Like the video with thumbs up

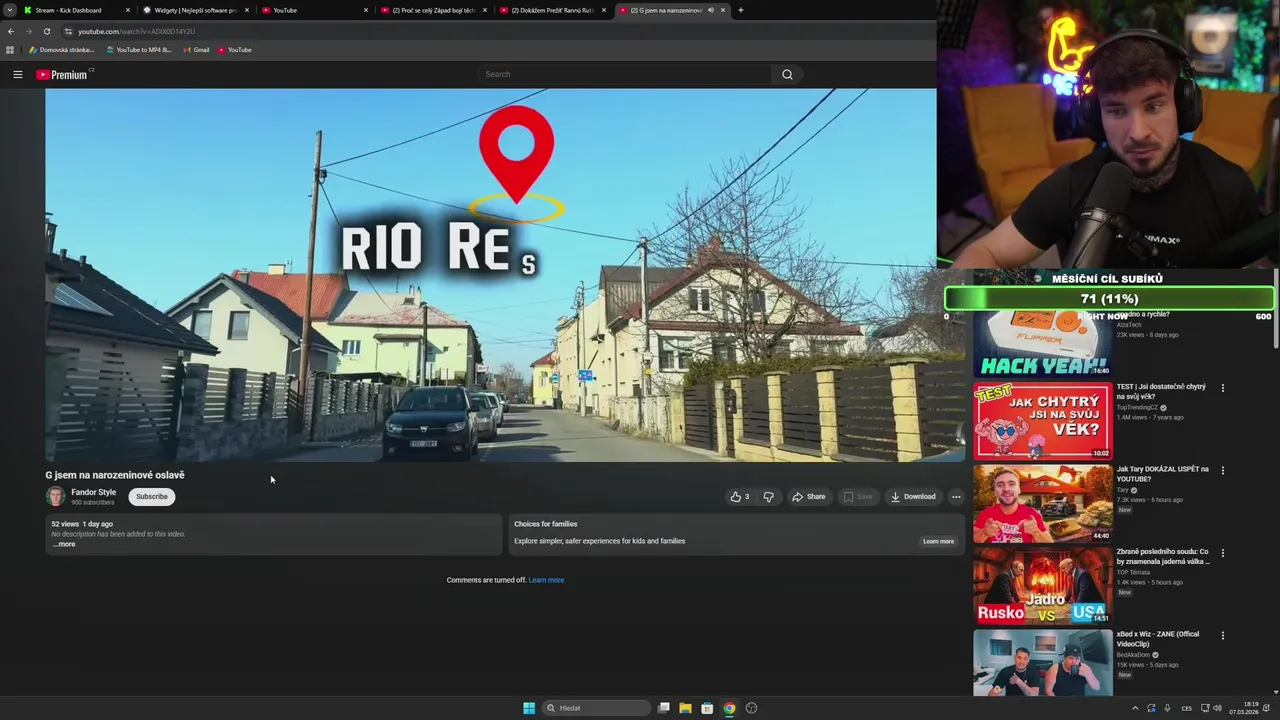[x=740, y=497]
